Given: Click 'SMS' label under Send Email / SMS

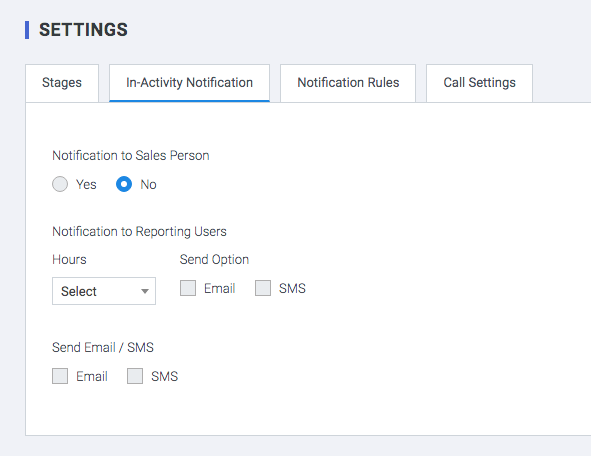Looking at the screenshot, I should coord(164,376).
